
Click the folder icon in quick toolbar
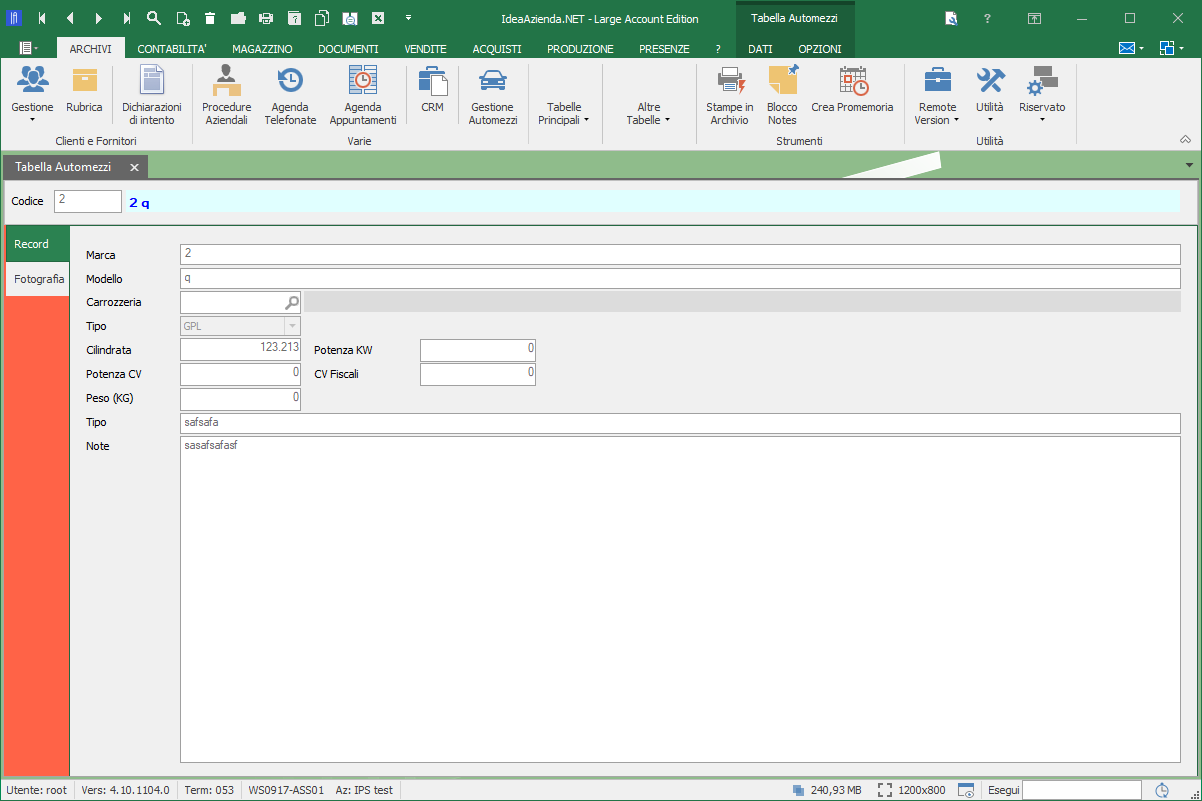click(x=238, y=18)
